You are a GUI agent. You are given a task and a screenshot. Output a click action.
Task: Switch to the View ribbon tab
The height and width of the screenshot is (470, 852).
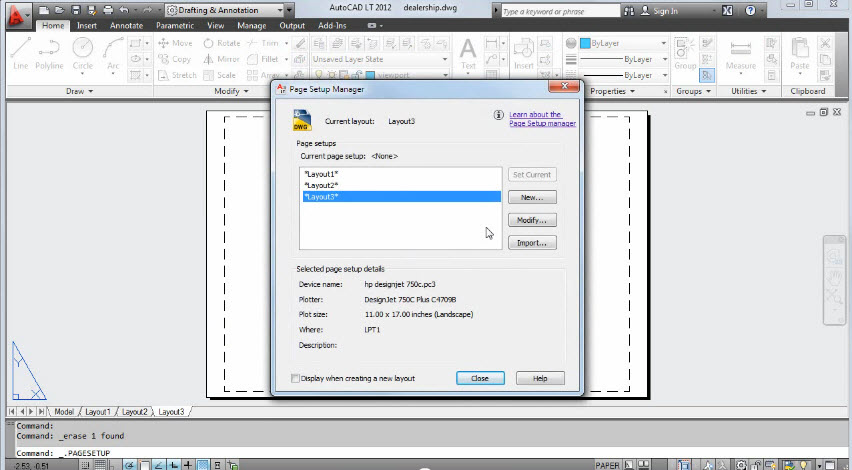[216, 26]
